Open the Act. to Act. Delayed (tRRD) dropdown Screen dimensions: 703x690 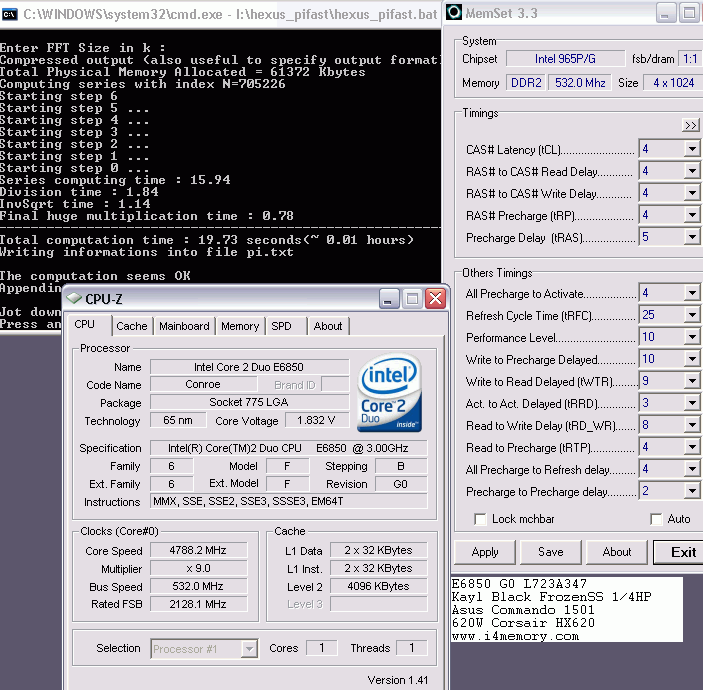tap(692, 403)
